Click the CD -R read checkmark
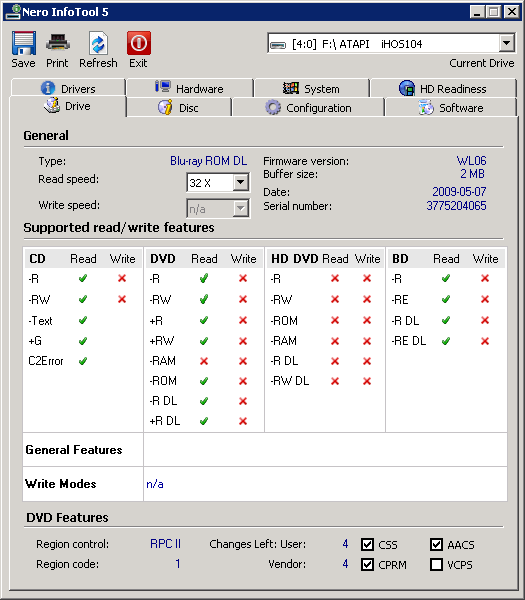This screenshot has height=600, width=525. click(83, 278)
